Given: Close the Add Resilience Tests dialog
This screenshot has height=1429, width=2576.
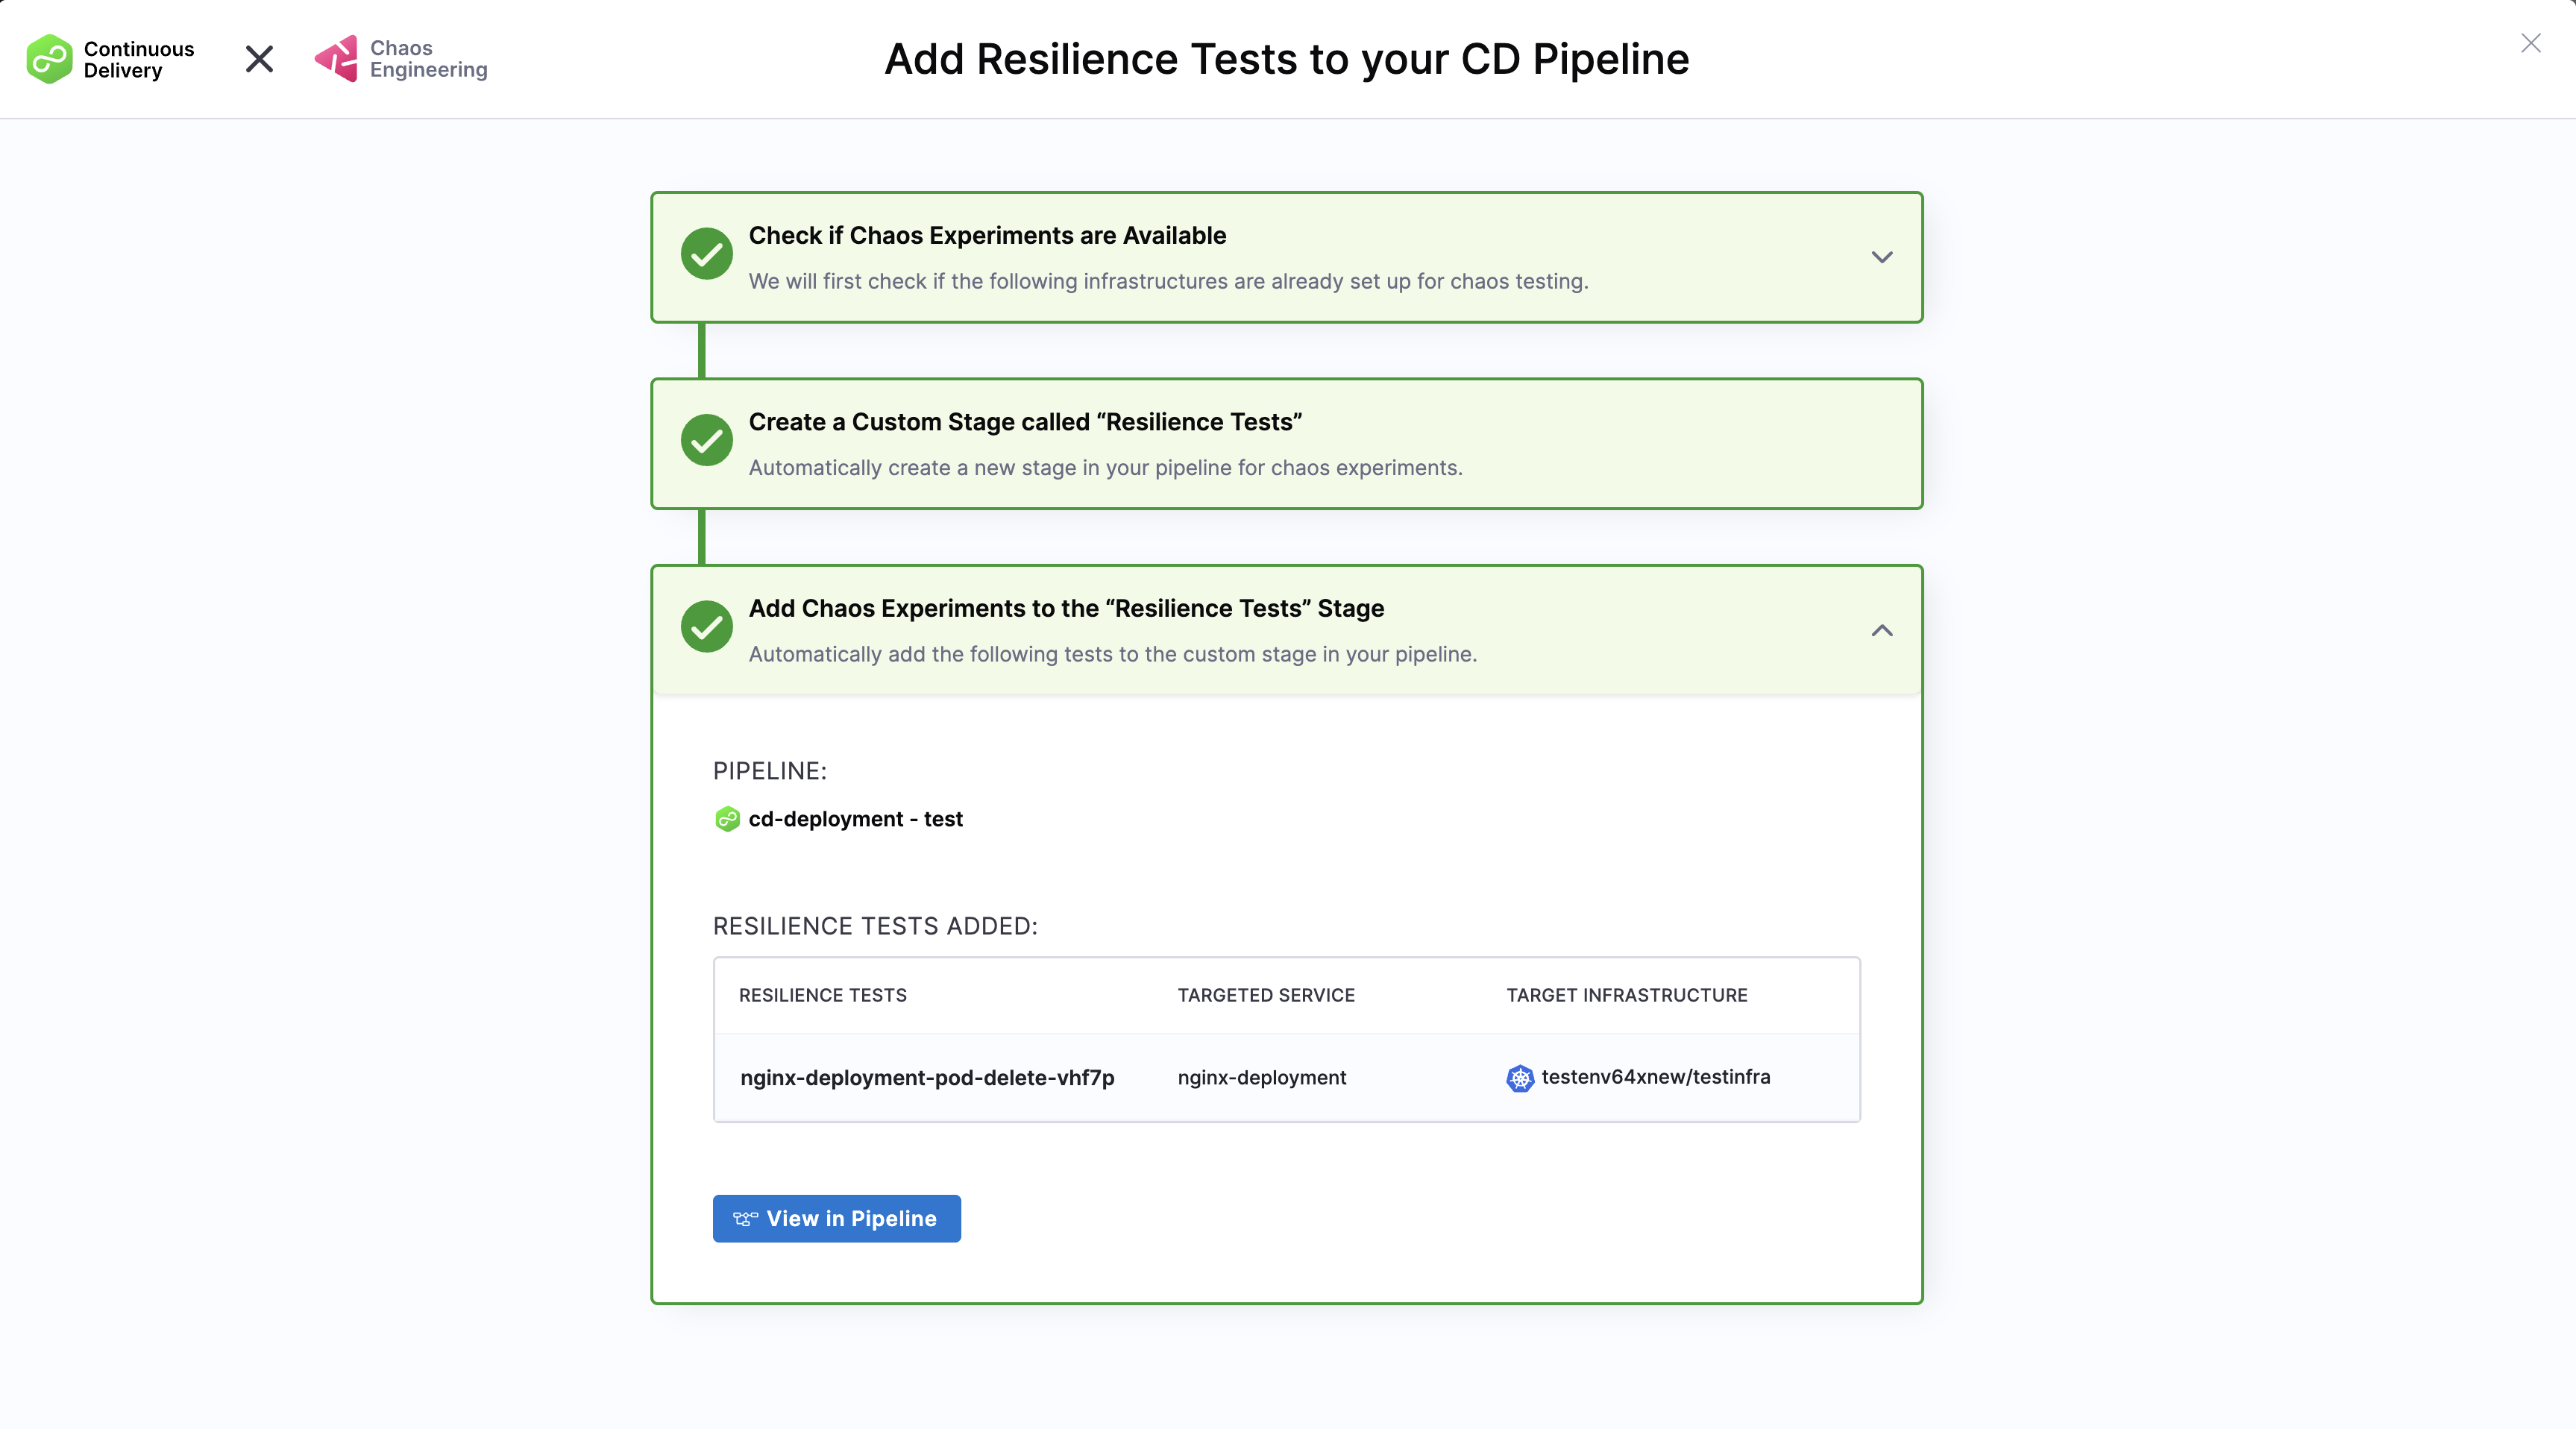Looking at the screenshot, I should (x=2531, y=43).
